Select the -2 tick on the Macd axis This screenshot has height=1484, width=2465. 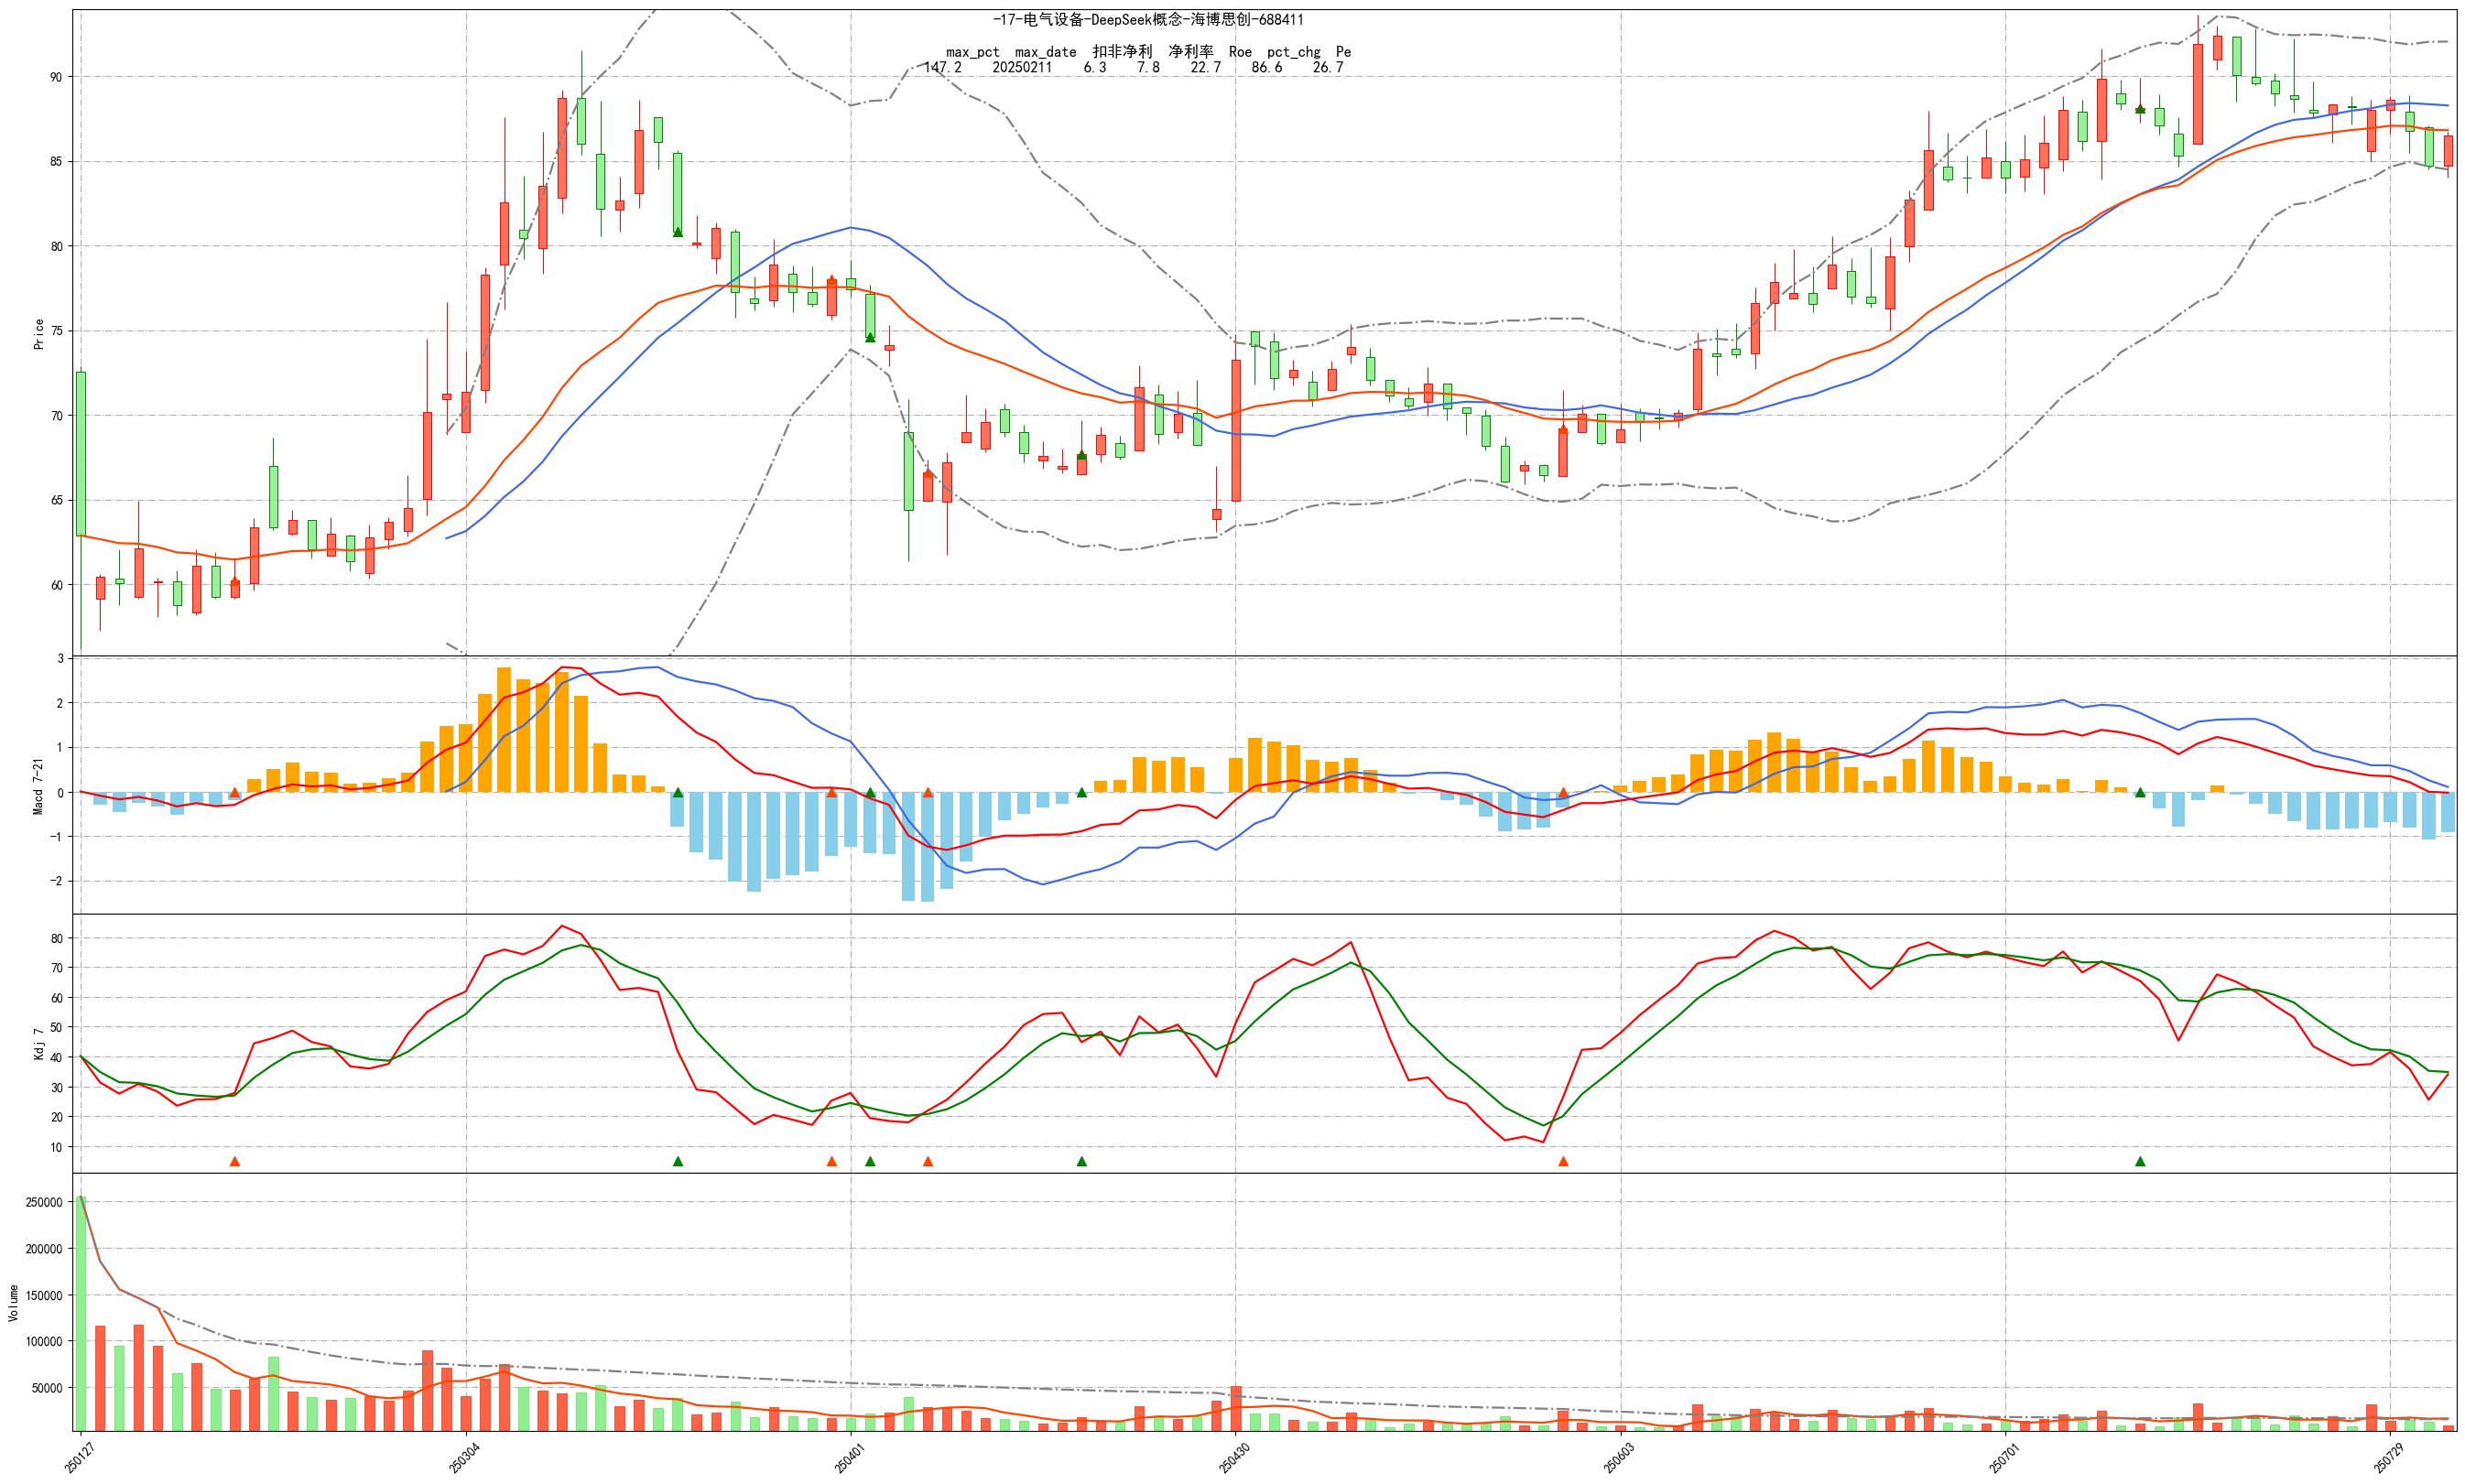[57, 882]
